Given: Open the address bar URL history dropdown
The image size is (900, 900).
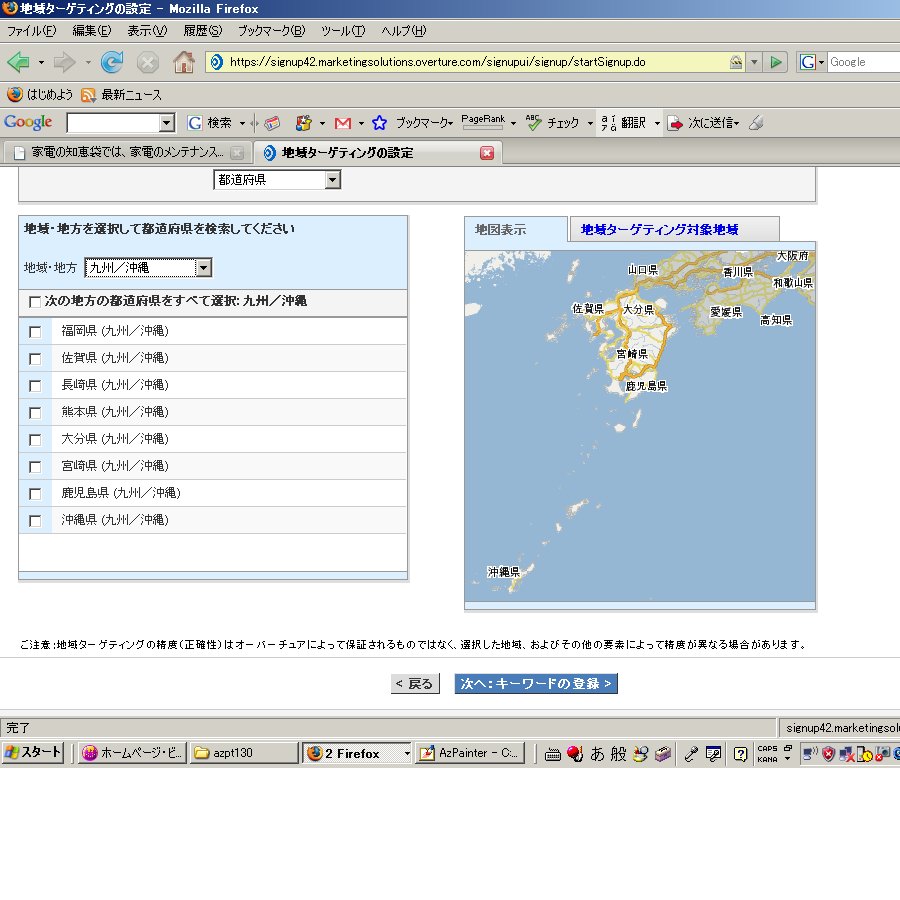Looking at the screenshot, I should point(754,62).
